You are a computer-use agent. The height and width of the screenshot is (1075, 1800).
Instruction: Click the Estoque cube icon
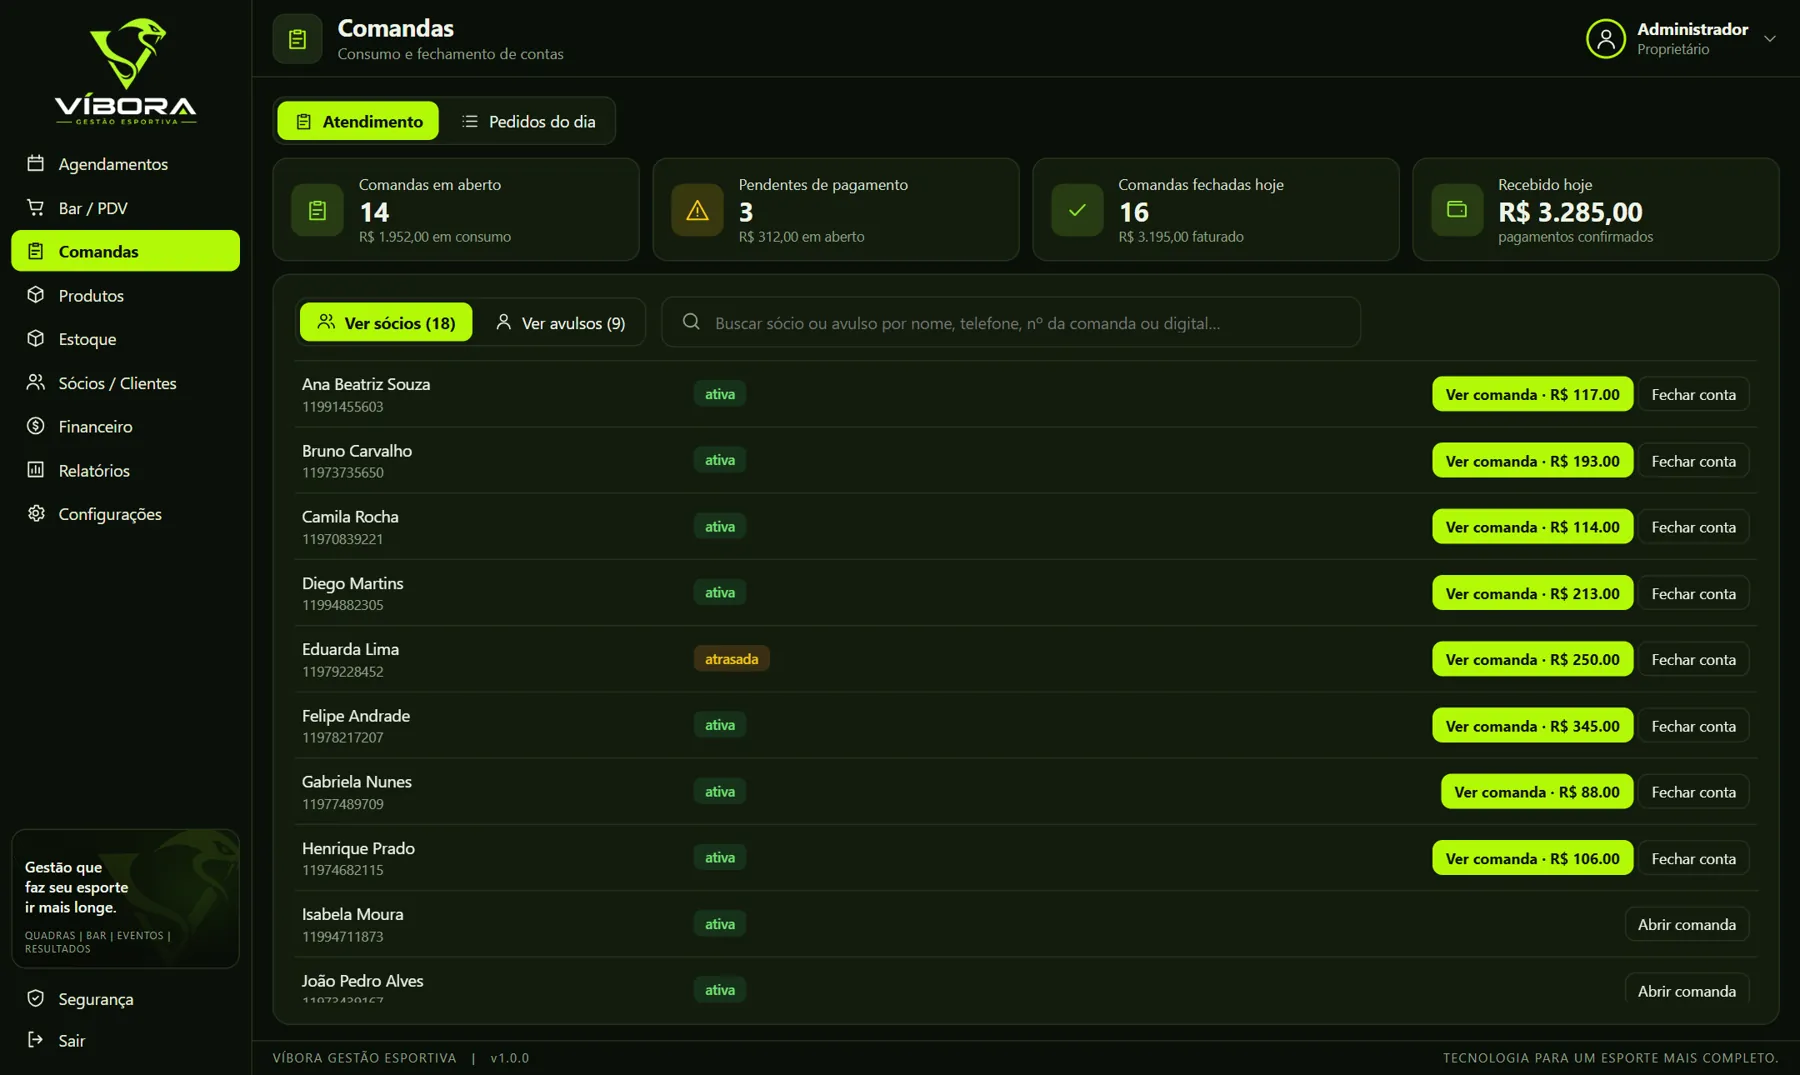pos(36,338)
